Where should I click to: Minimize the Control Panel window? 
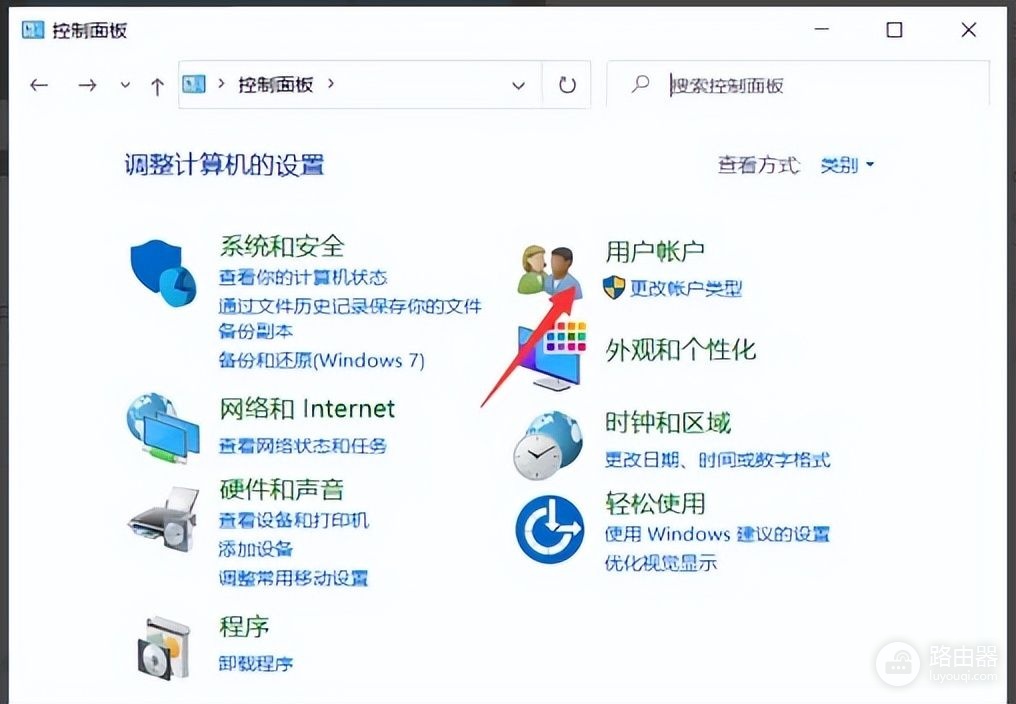pyautogui.click(x=822, y=30)
